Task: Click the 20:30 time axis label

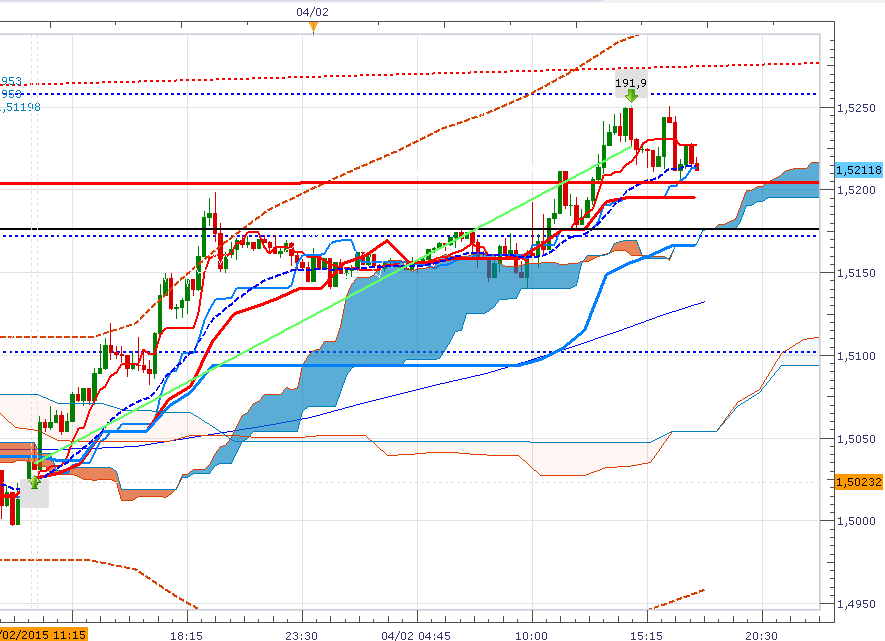Action: click(761, 636)
